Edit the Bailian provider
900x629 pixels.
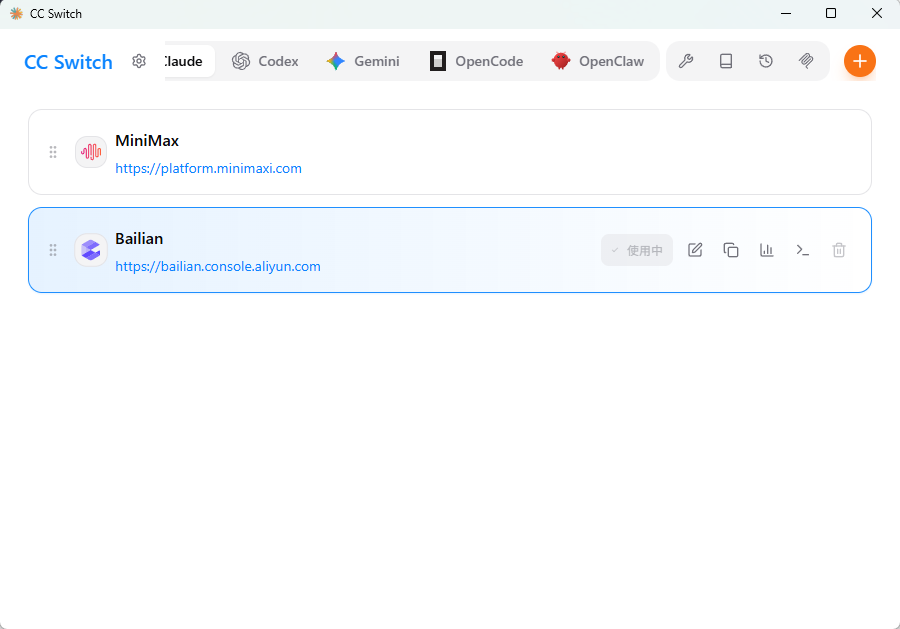[695, 250]
